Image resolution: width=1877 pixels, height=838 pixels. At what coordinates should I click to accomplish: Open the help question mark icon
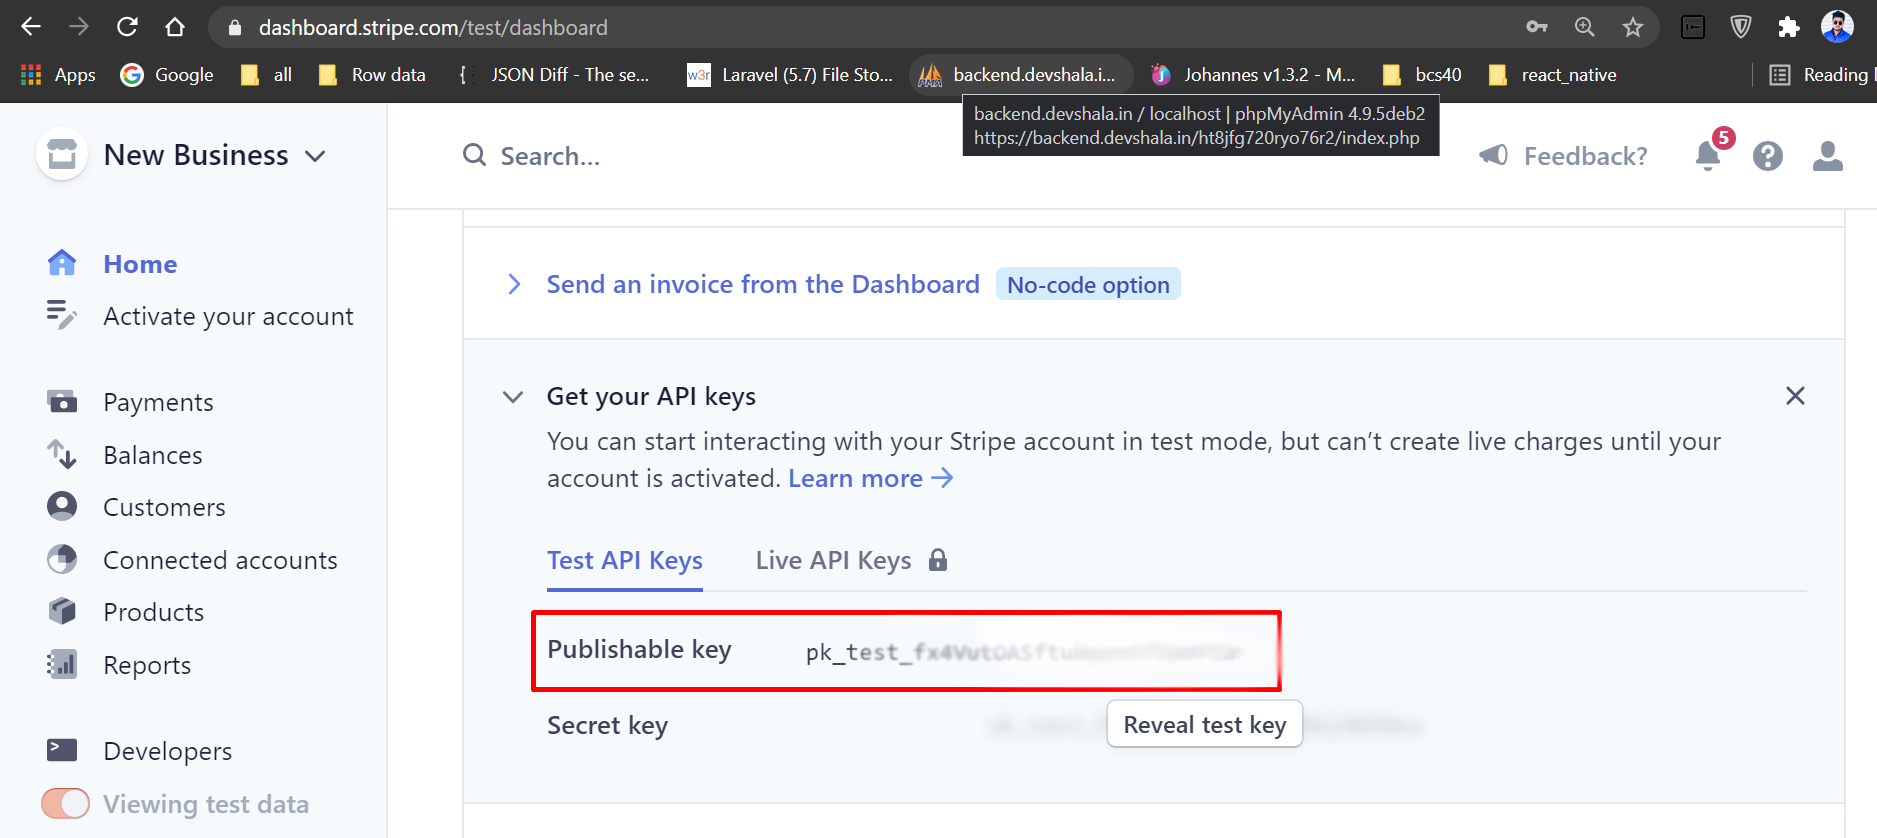pos(1768,156)
